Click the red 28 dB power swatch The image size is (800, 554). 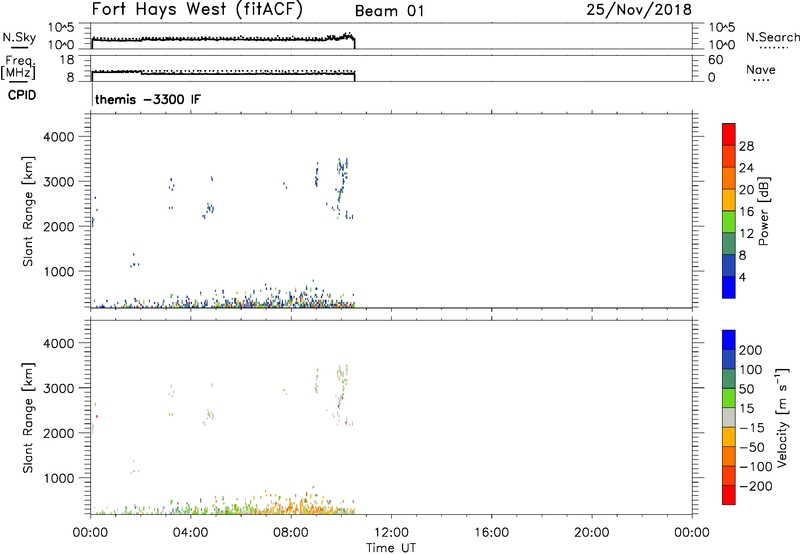click(729, 134)
